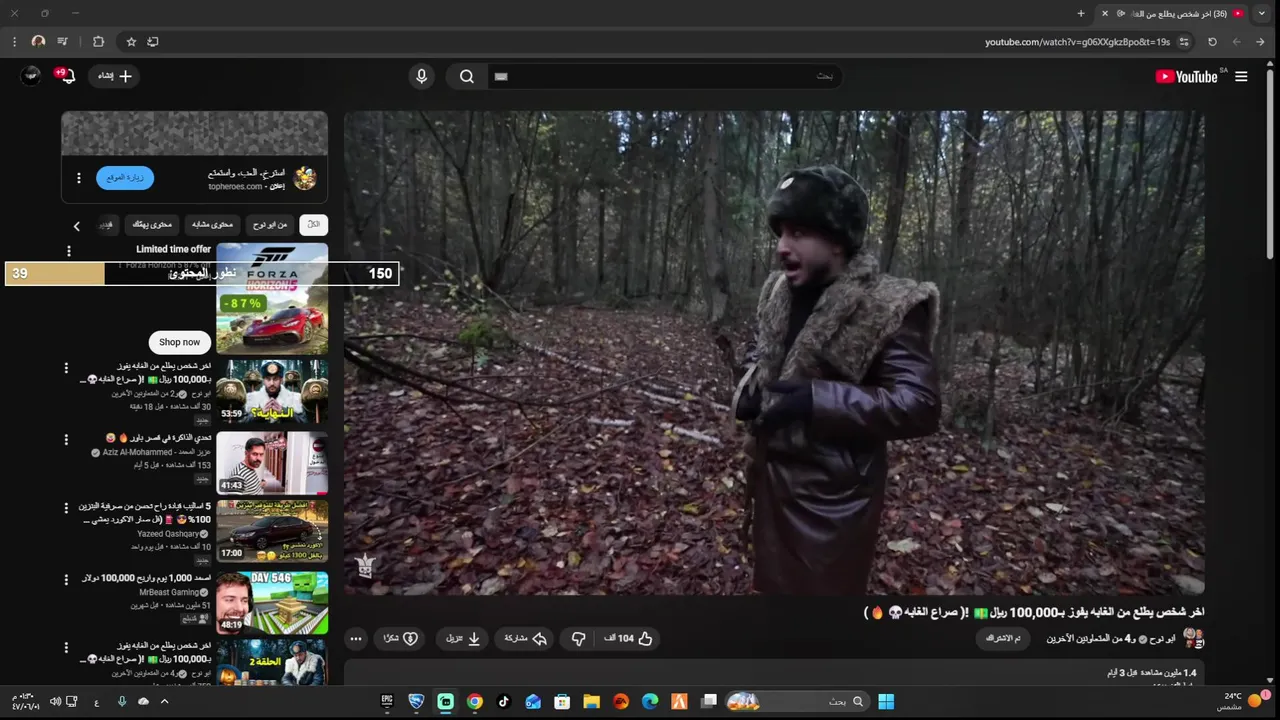The width and height of the screenshot is (1280, 720).
Task: Select the 'الكل' filter chip
Action: coord(313,225)
